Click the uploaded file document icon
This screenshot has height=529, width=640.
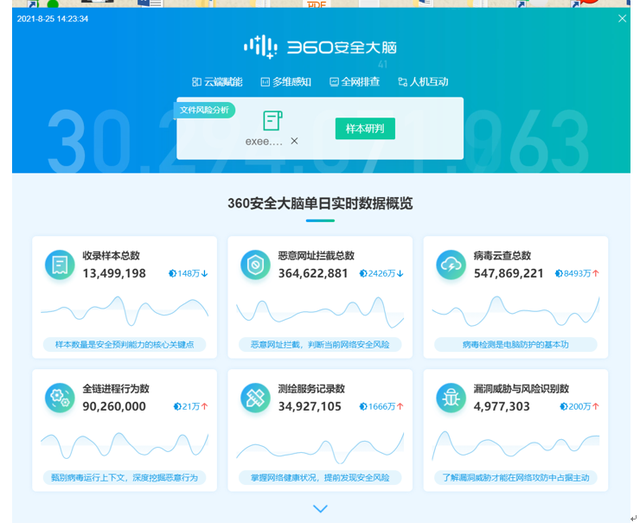(273, 121)
